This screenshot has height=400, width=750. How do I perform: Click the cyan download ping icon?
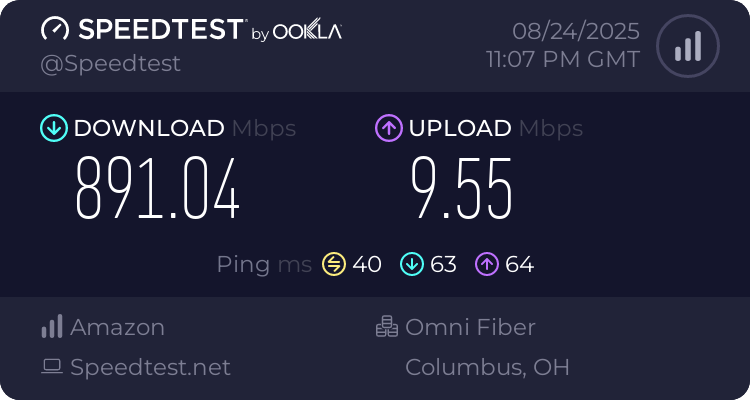411,264
